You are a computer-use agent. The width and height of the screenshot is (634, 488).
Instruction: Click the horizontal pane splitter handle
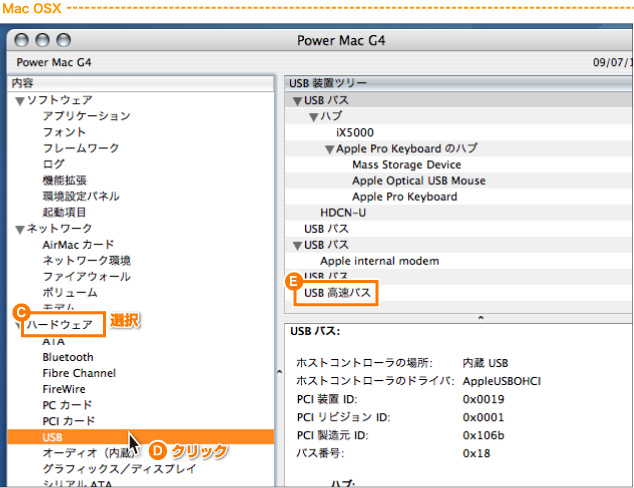(x=478, y=317)
